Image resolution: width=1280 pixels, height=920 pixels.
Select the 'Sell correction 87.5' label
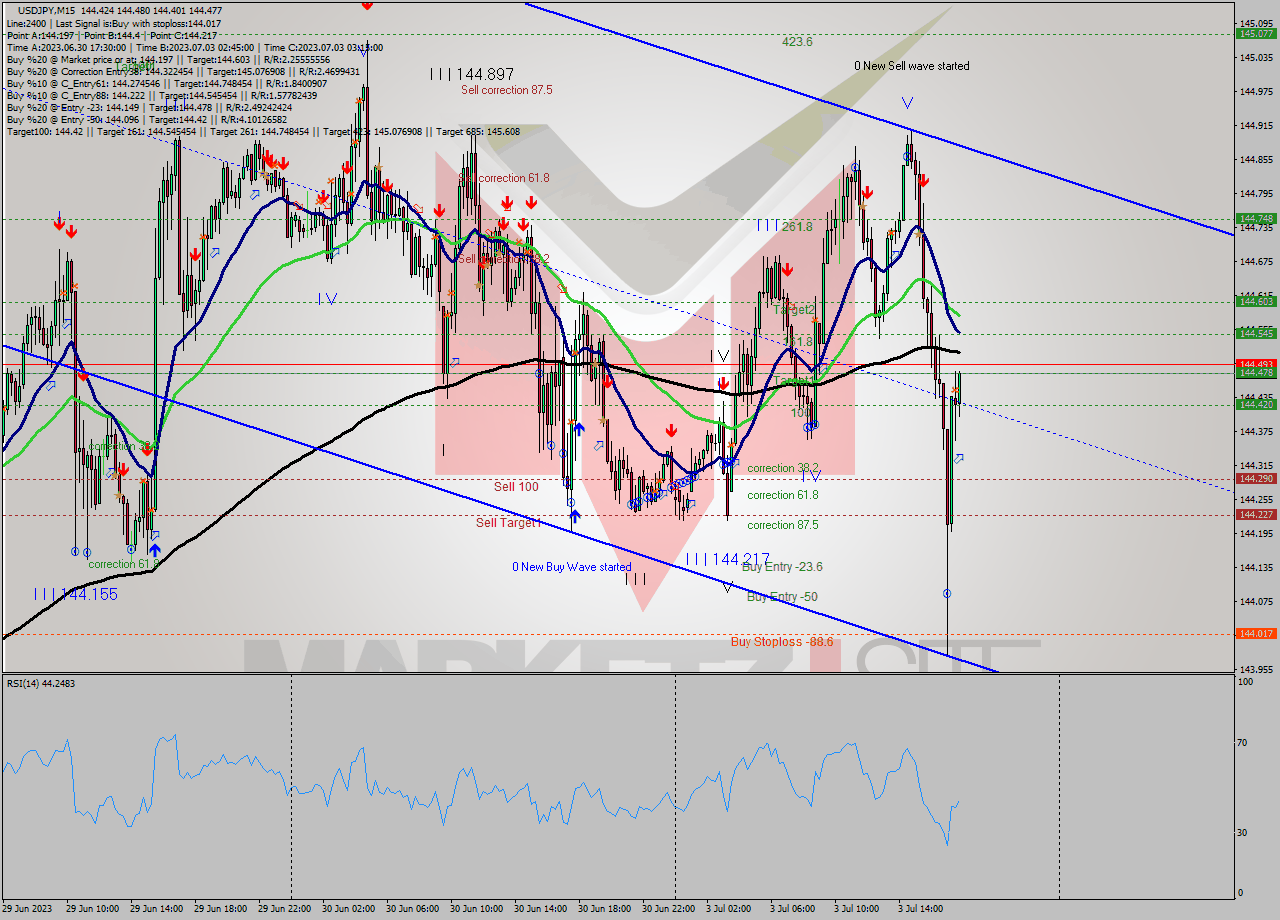(x=506, y=90)
